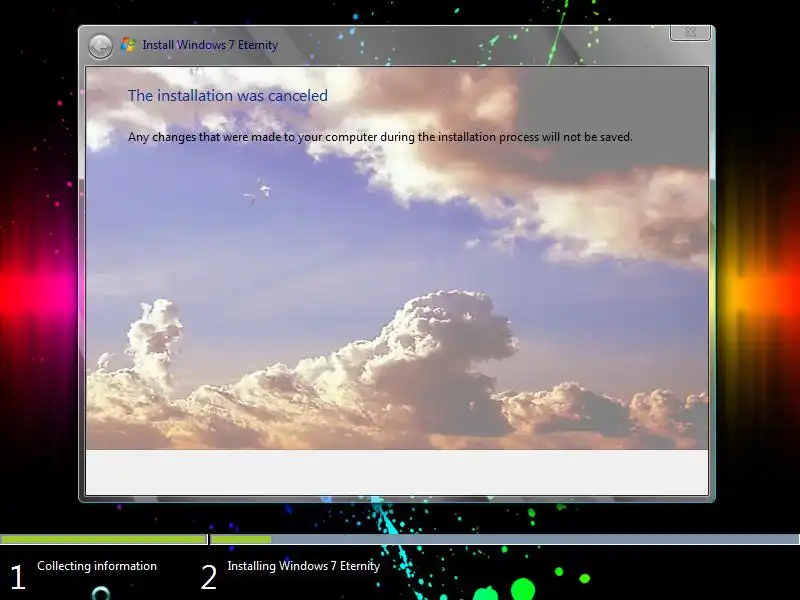Viewport: 800px width, 600px height.
Task: Click the Windows flag logo in title bar
Action: pos(128,45)
